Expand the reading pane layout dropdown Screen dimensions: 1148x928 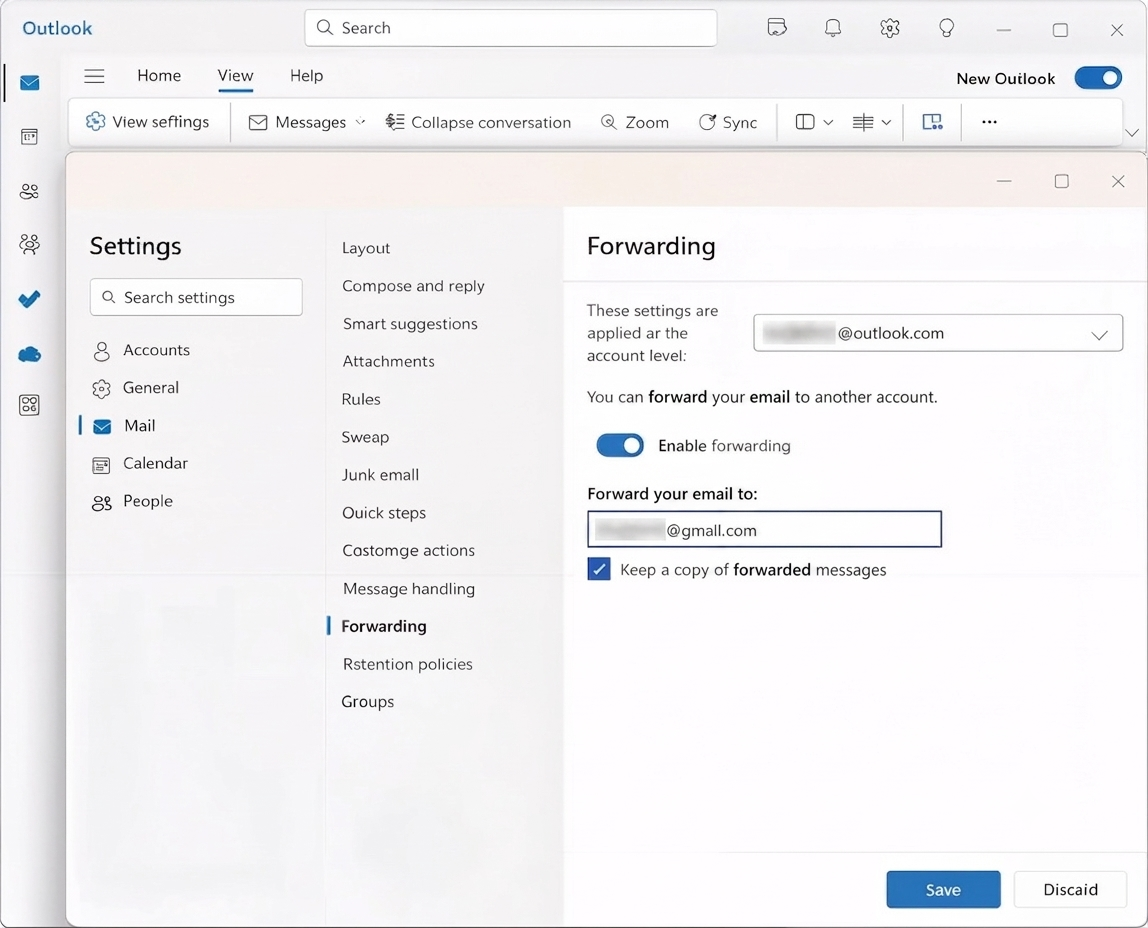coord(828,122)
